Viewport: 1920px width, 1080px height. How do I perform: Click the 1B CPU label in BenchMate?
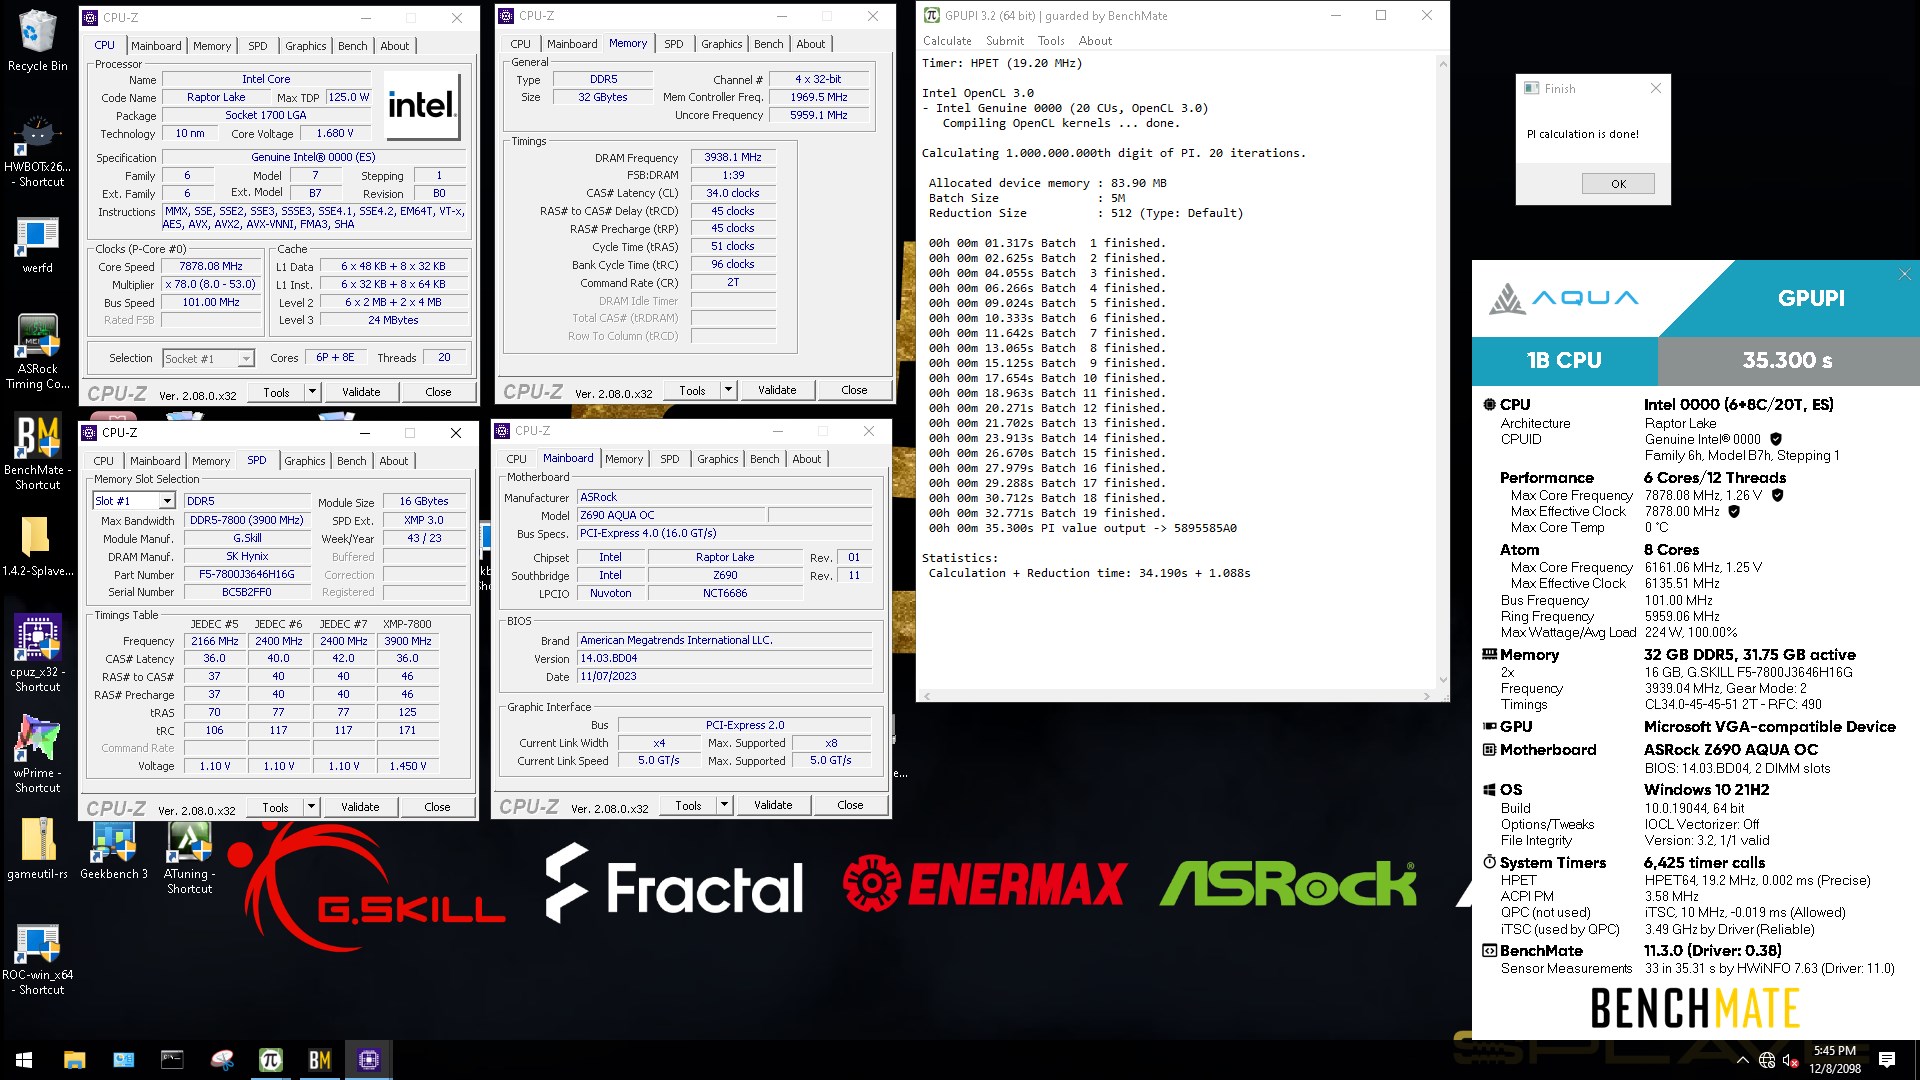1564,360
